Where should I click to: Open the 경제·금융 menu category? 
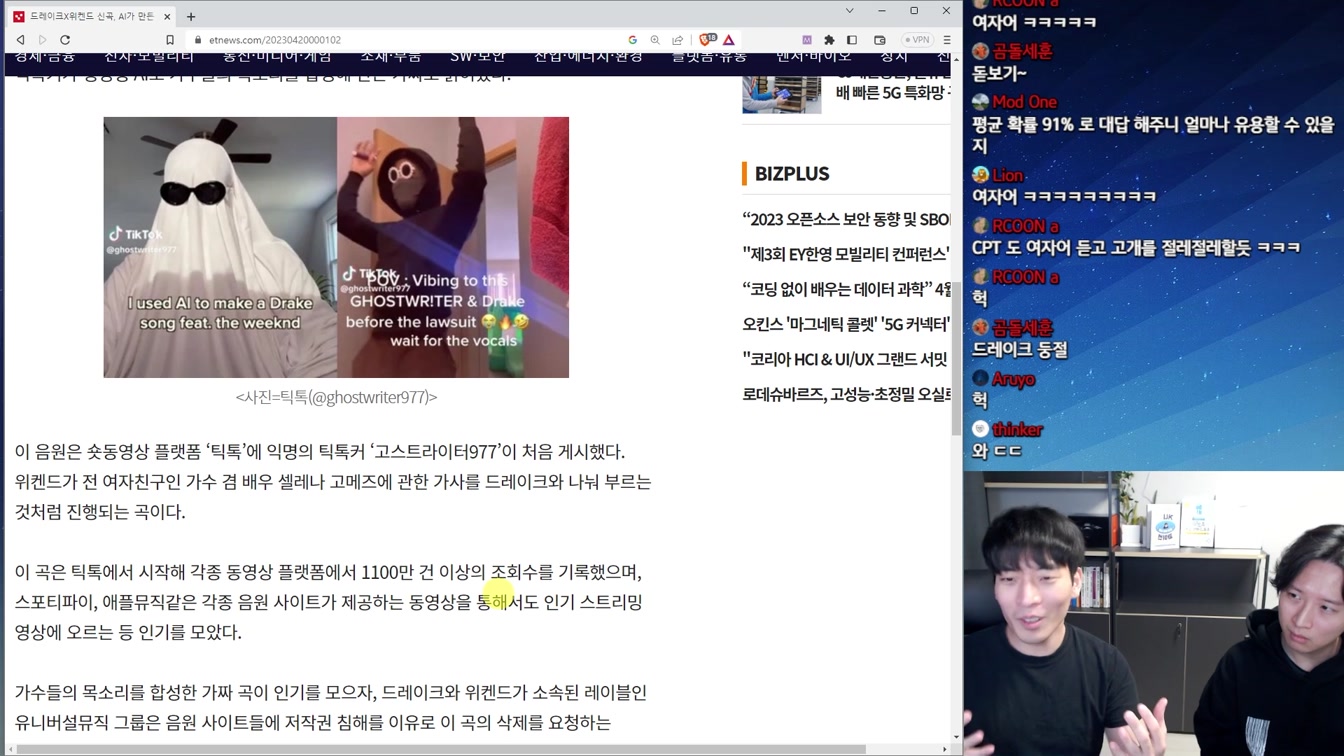(45, 56)
